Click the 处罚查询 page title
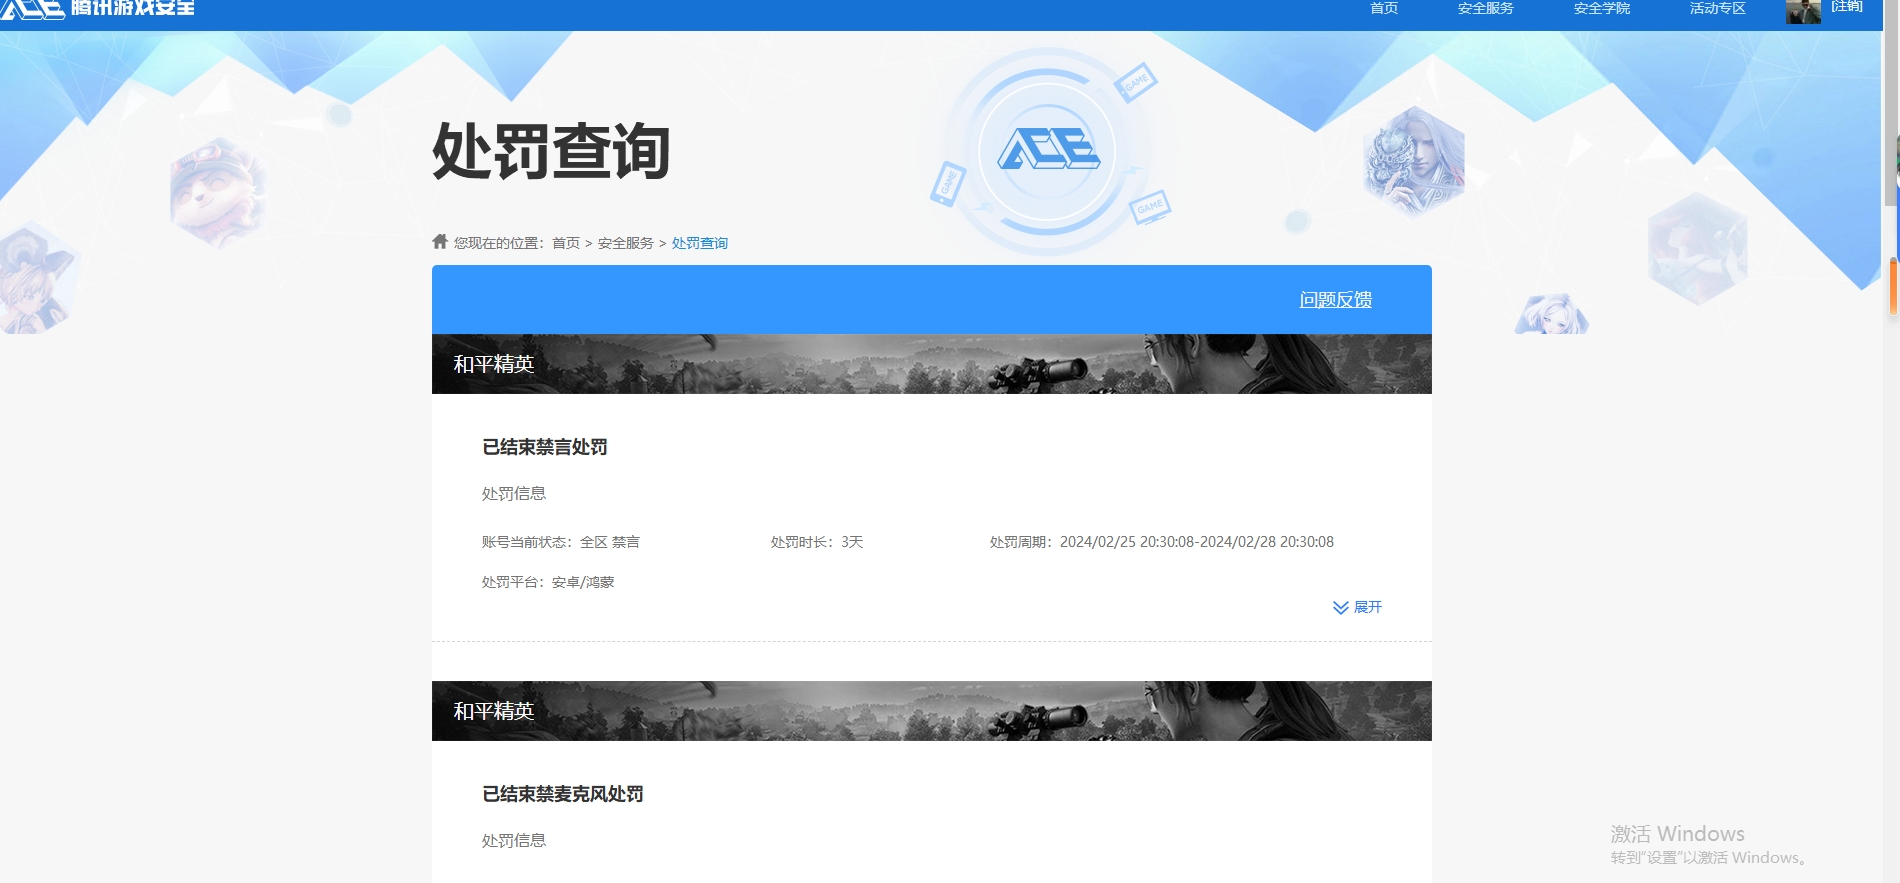 point(551,152)
